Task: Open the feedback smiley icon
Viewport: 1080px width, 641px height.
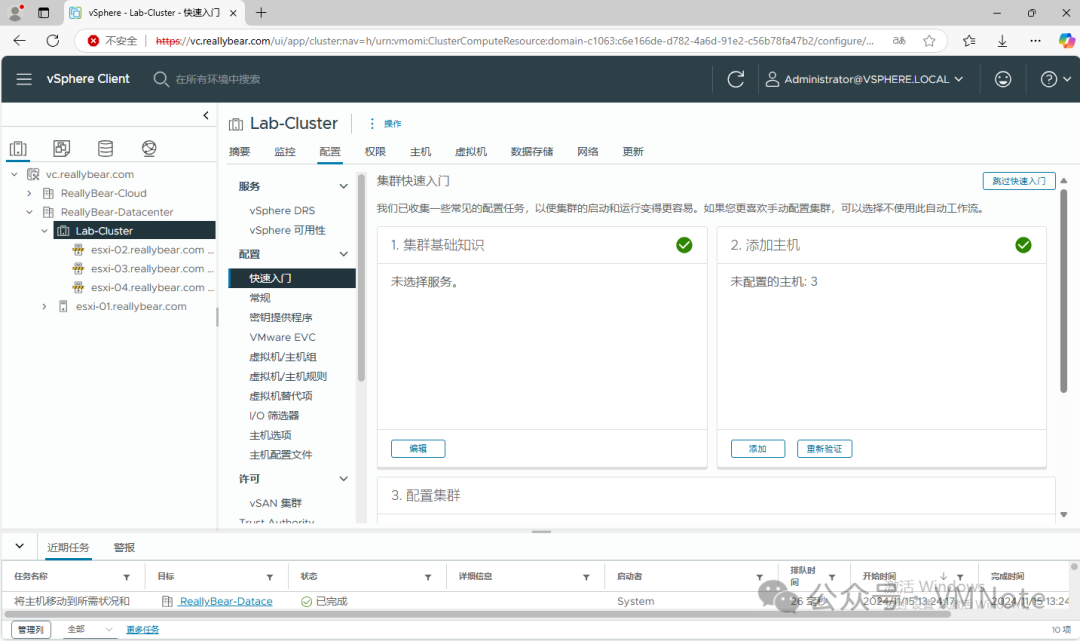Action: (1003, 79)
